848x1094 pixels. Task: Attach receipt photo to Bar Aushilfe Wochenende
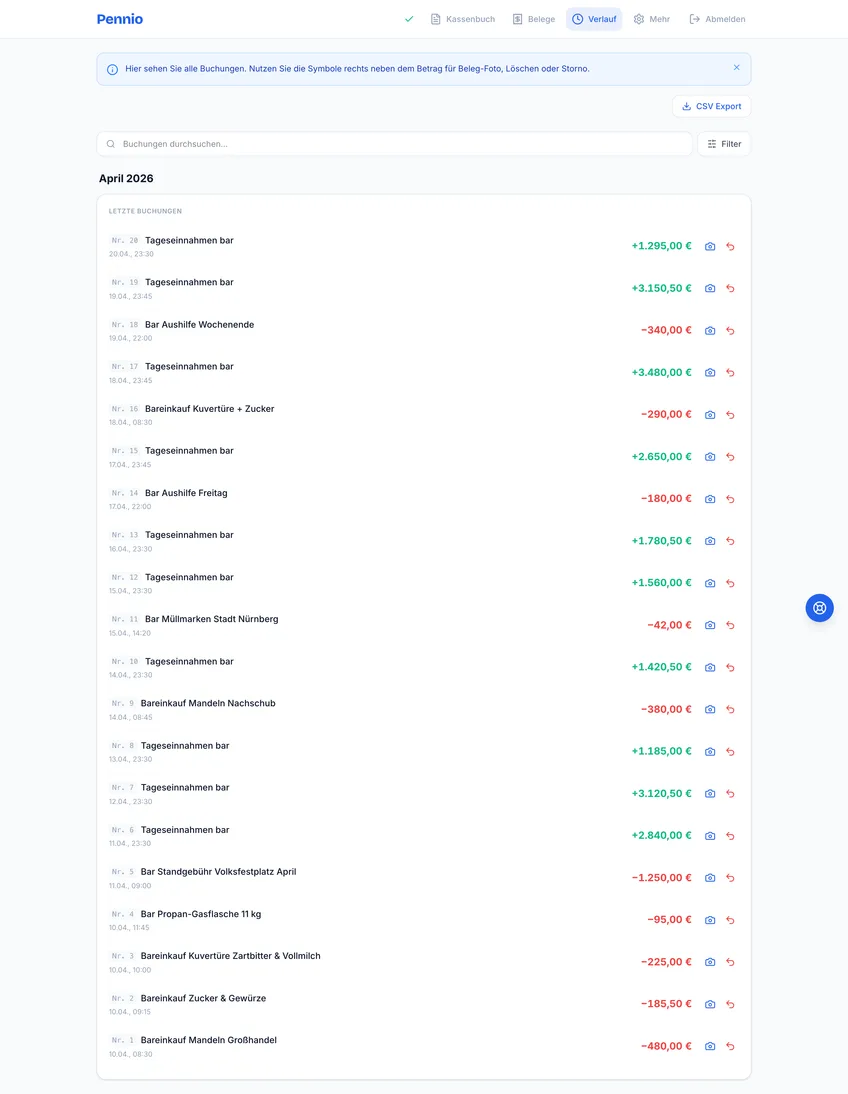point(710,331)
